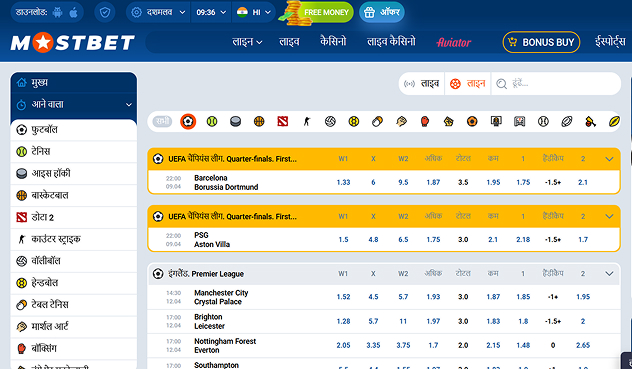Bet draw 4.8 on PSG match
Viewport: 632px width, 369px height.
click(373, 240)
